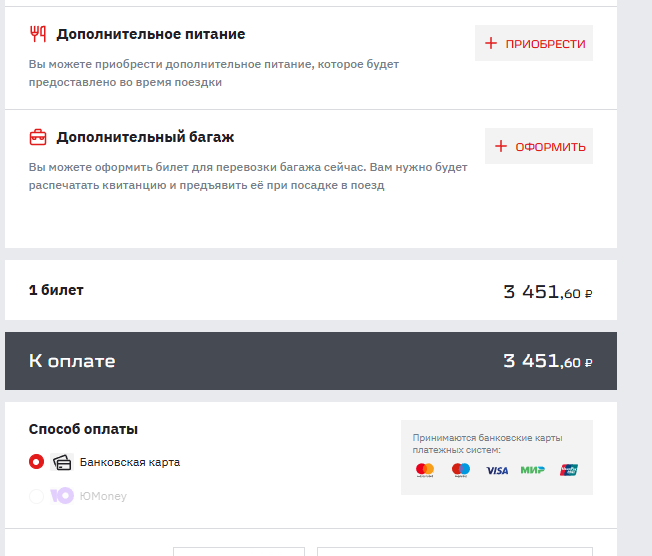This screenshot has width=652, height=556.
Task: Click the Способ оплаты heading
Action: coord(83,429)
